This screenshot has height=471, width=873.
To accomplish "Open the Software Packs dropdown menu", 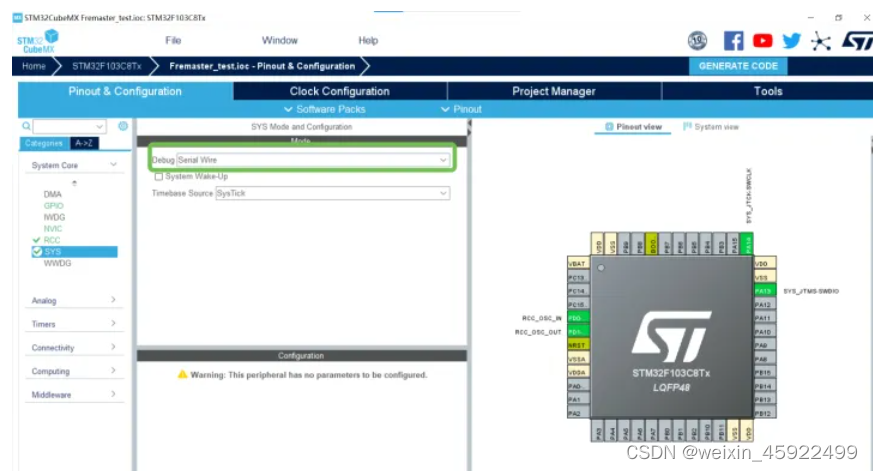I will [325, 109].
